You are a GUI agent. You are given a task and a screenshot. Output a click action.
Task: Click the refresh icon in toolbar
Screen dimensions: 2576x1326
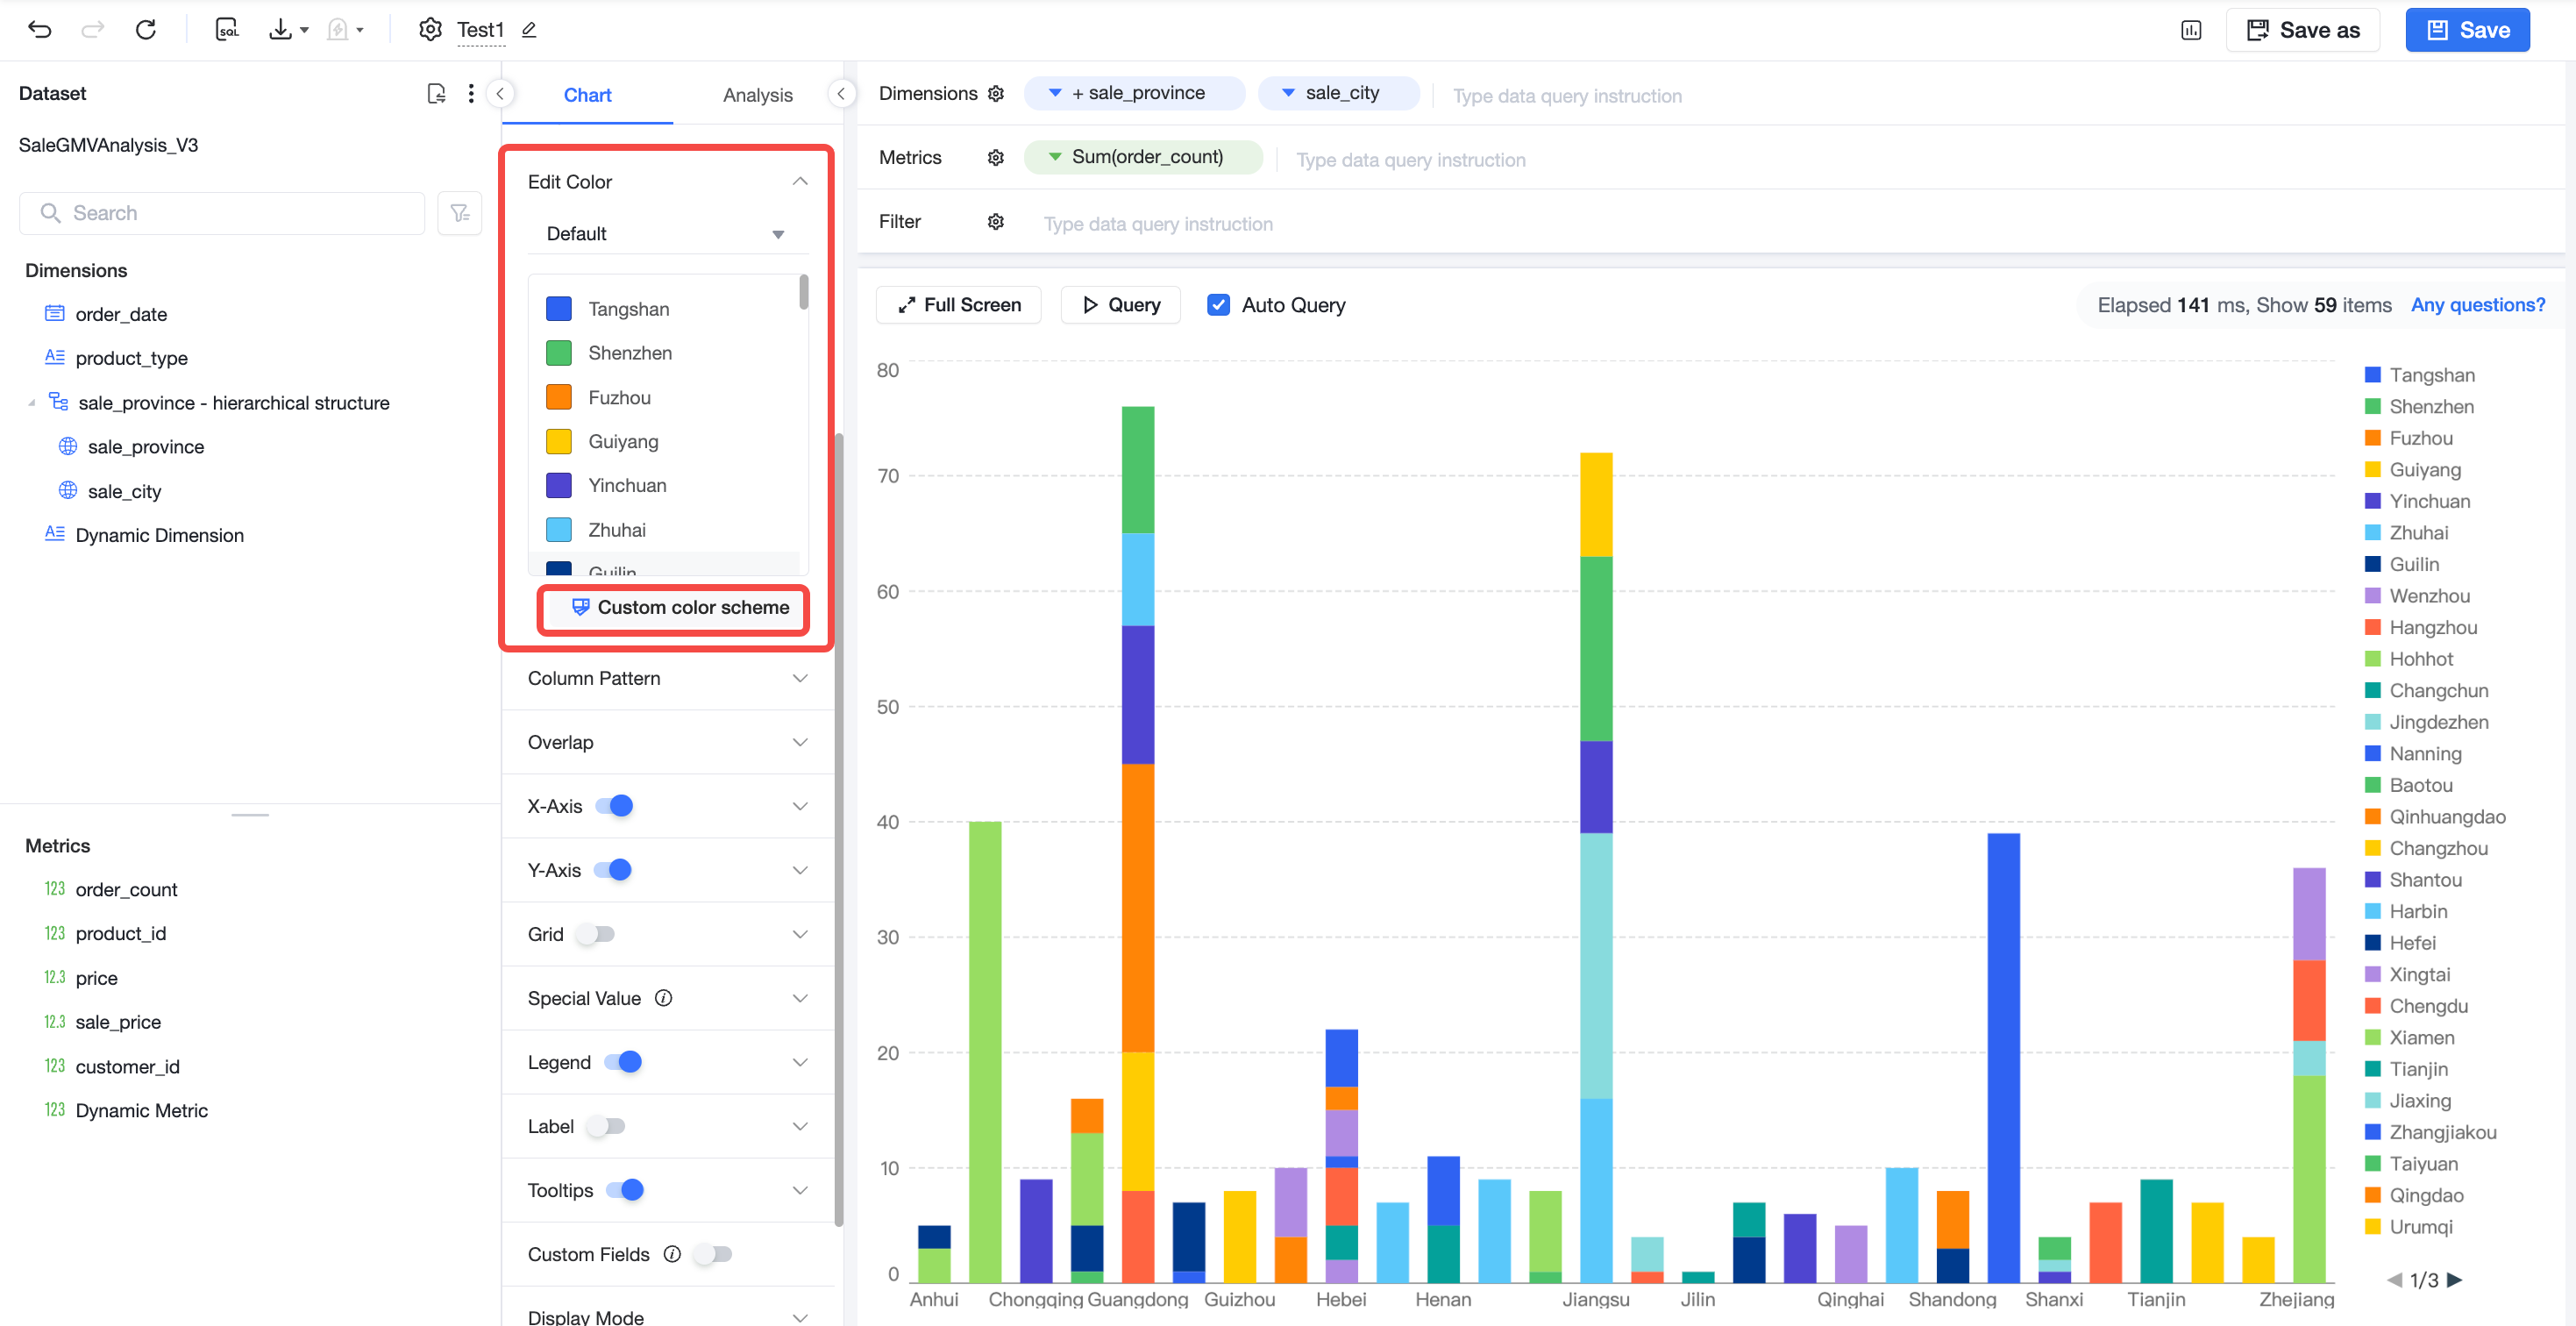tap(146, 29)
